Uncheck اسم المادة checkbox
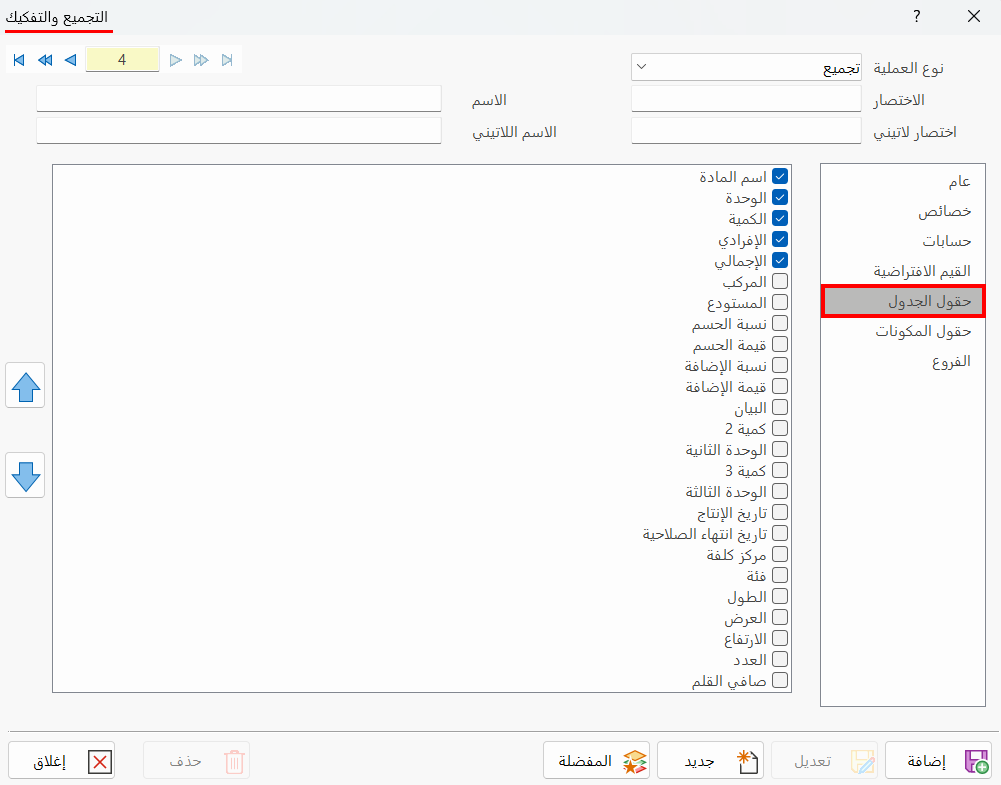Image resolution: width=1001 pixels, height=785 pixels. tap(779, 176)
